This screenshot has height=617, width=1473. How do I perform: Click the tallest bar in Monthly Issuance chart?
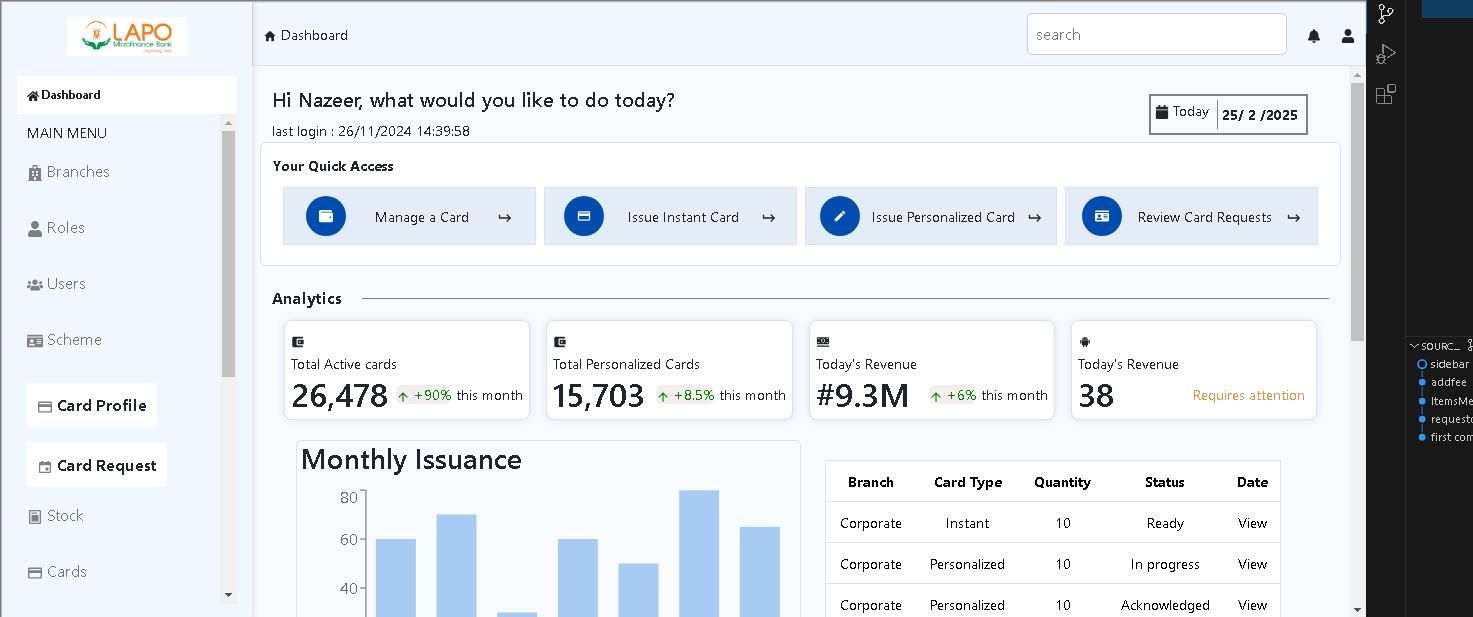(x=699, y=553)
